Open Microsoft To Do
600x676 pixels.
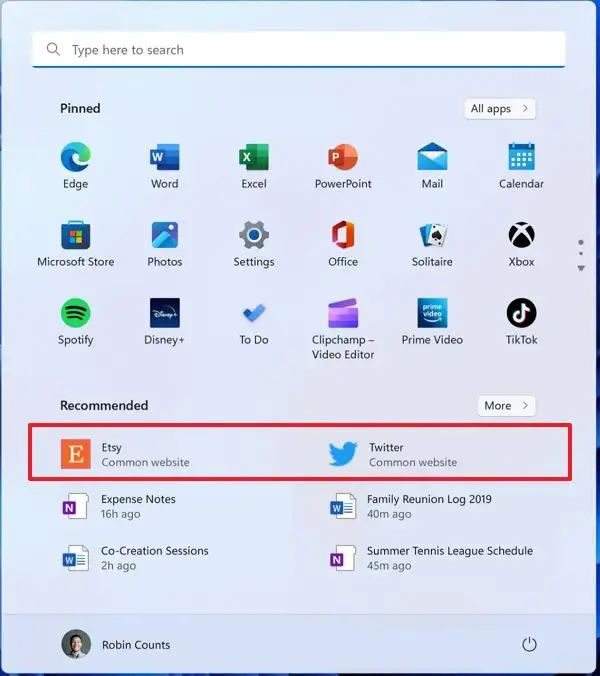254,322
